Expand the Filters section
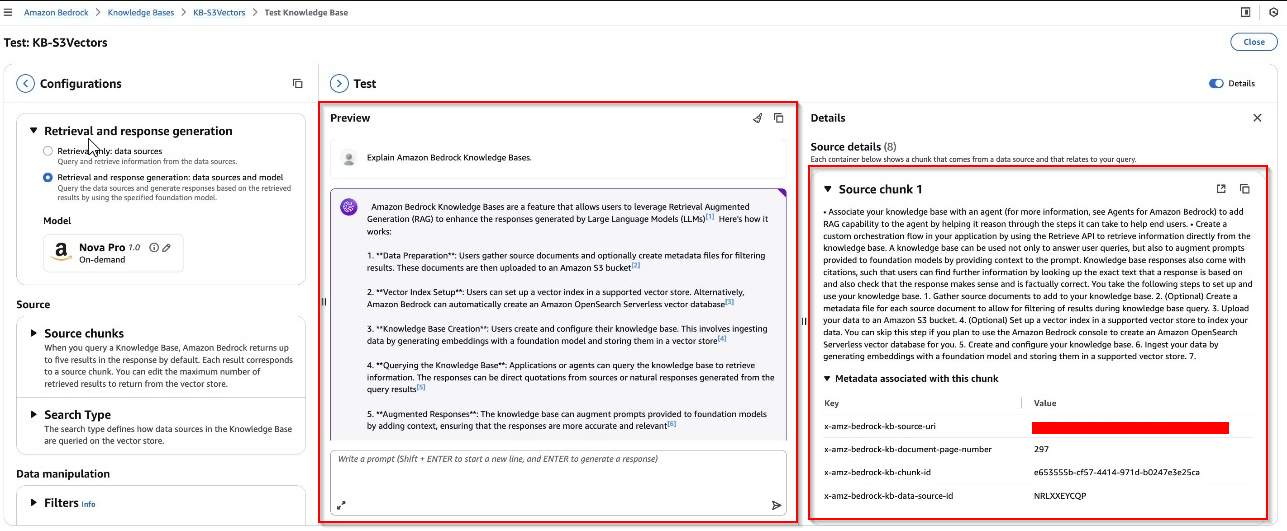Screen dimensions: 1287x531 coord(33,503)
